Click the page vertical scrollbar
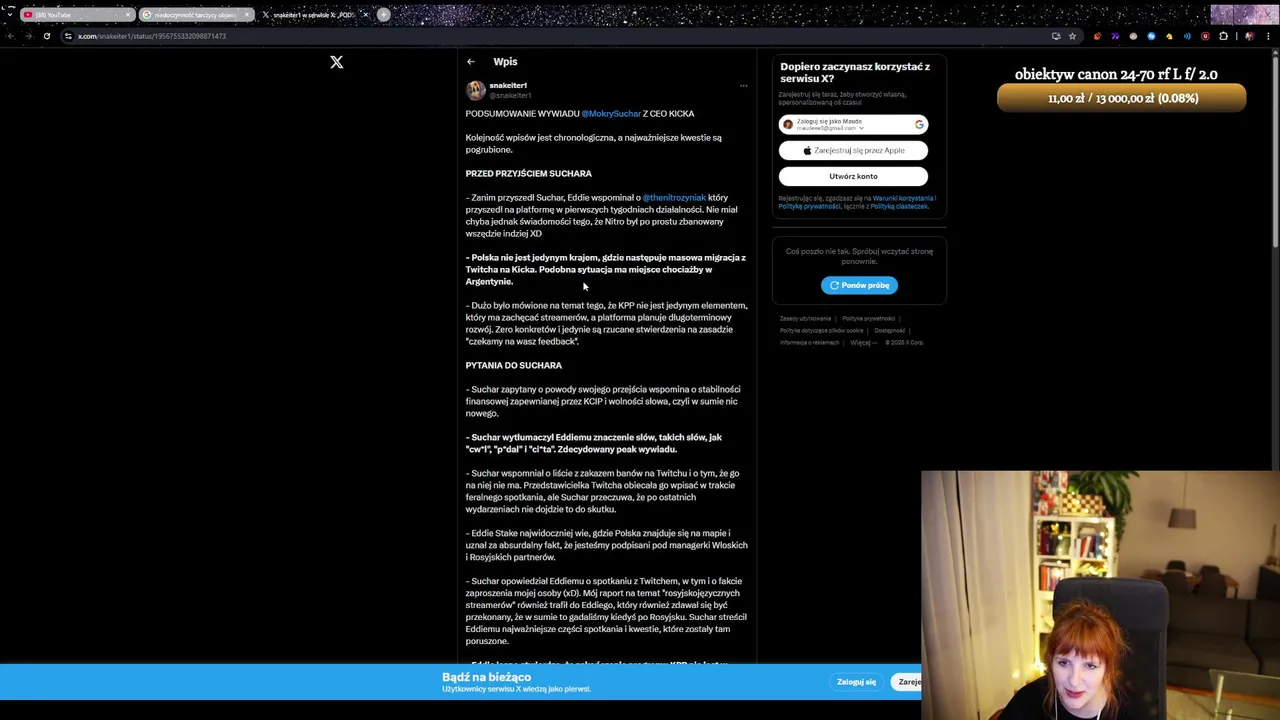1280x720 pixels. coord(1274,150)
